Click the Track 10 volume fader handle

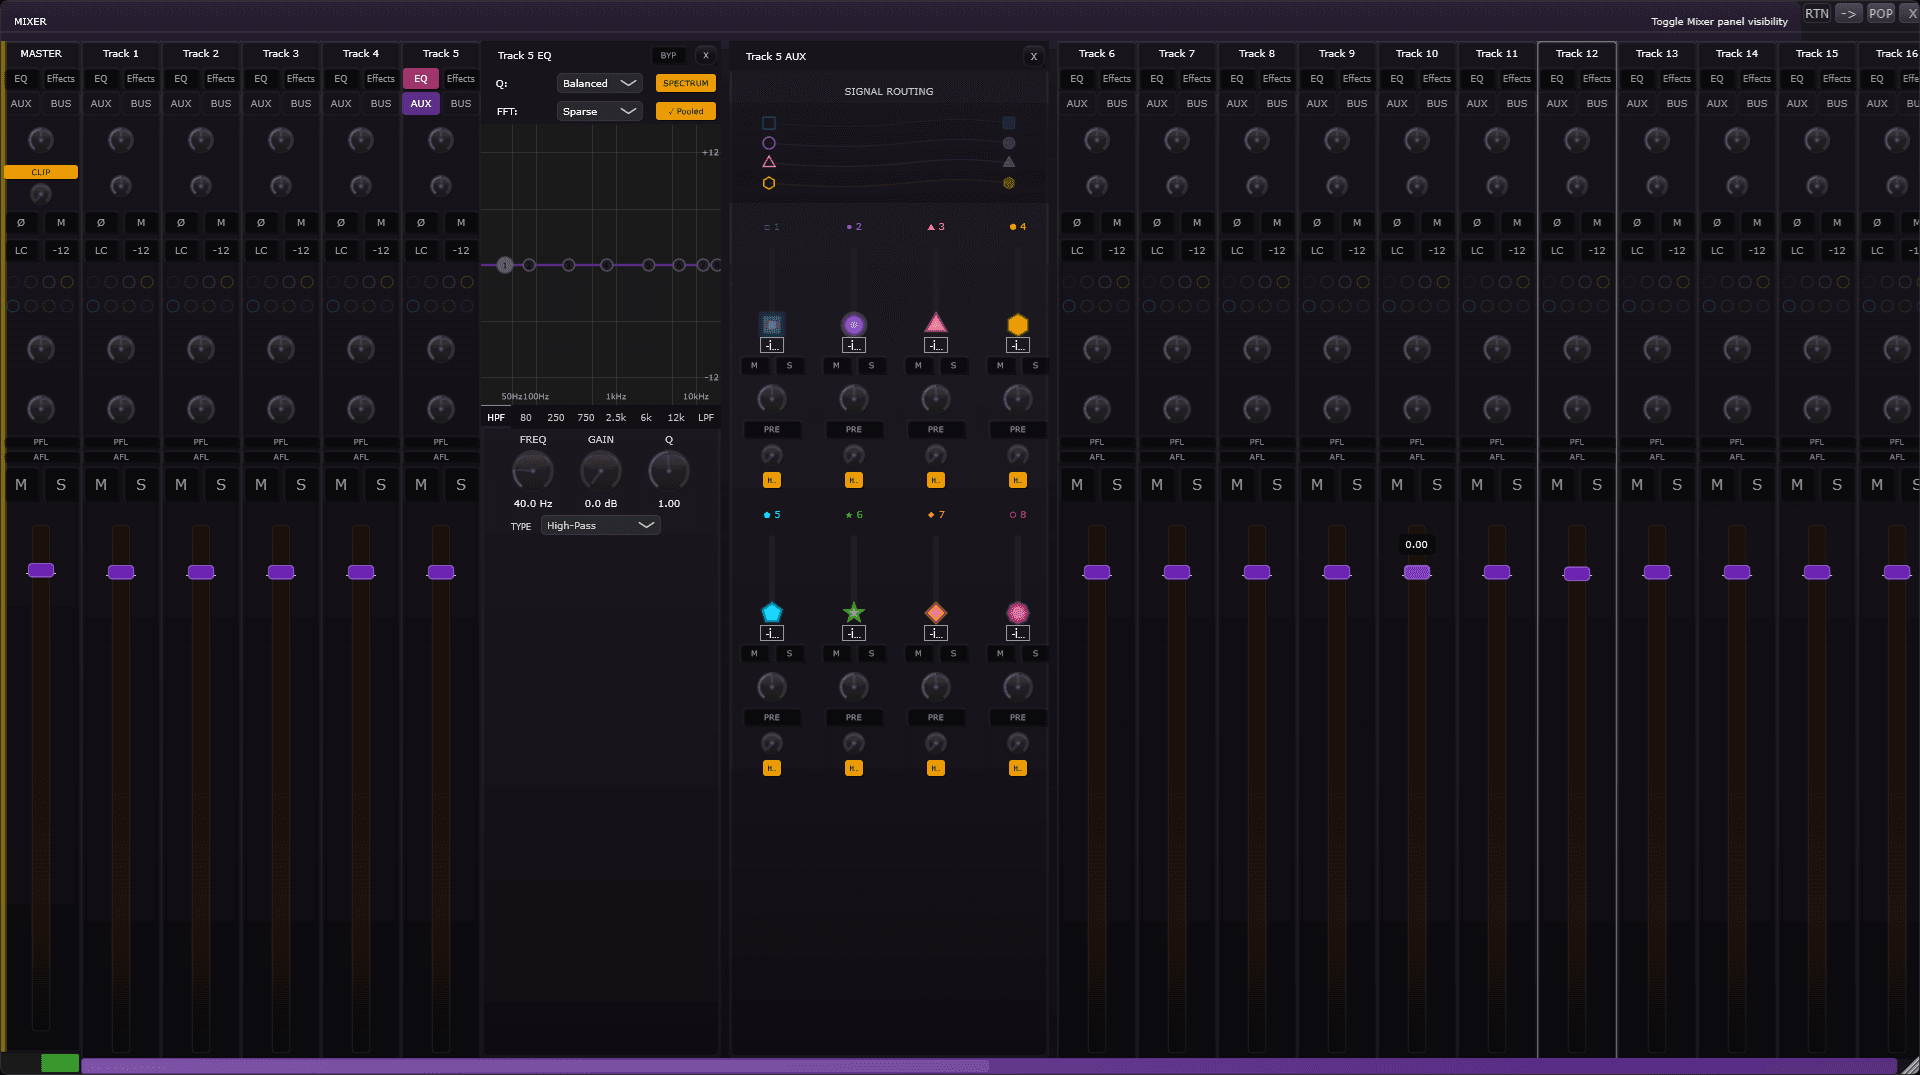pyautogui.click(x=1416, y=572)
